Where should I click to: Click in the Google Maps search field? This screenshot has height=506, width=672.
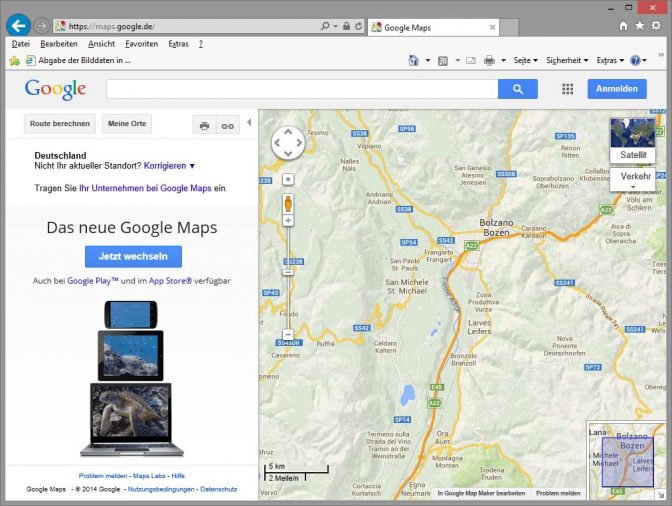[302, 89]
